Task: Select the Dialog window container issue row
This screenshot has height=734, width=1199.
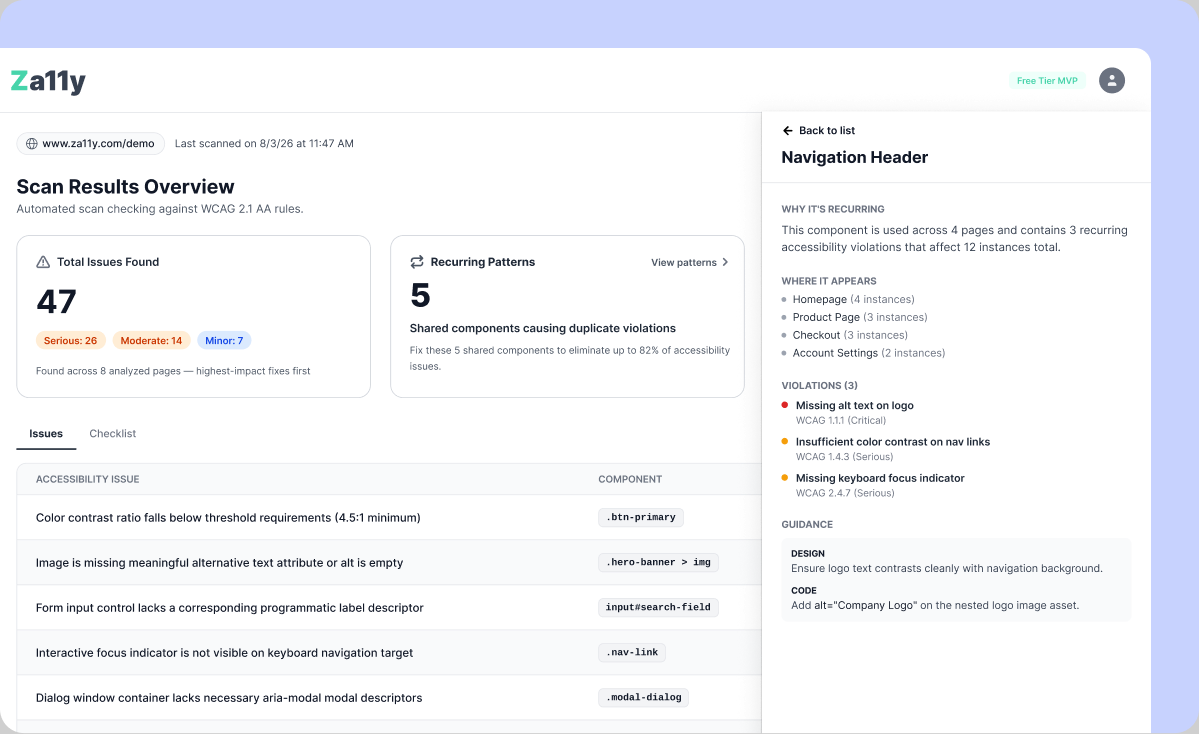Action: tap(389, 698)
